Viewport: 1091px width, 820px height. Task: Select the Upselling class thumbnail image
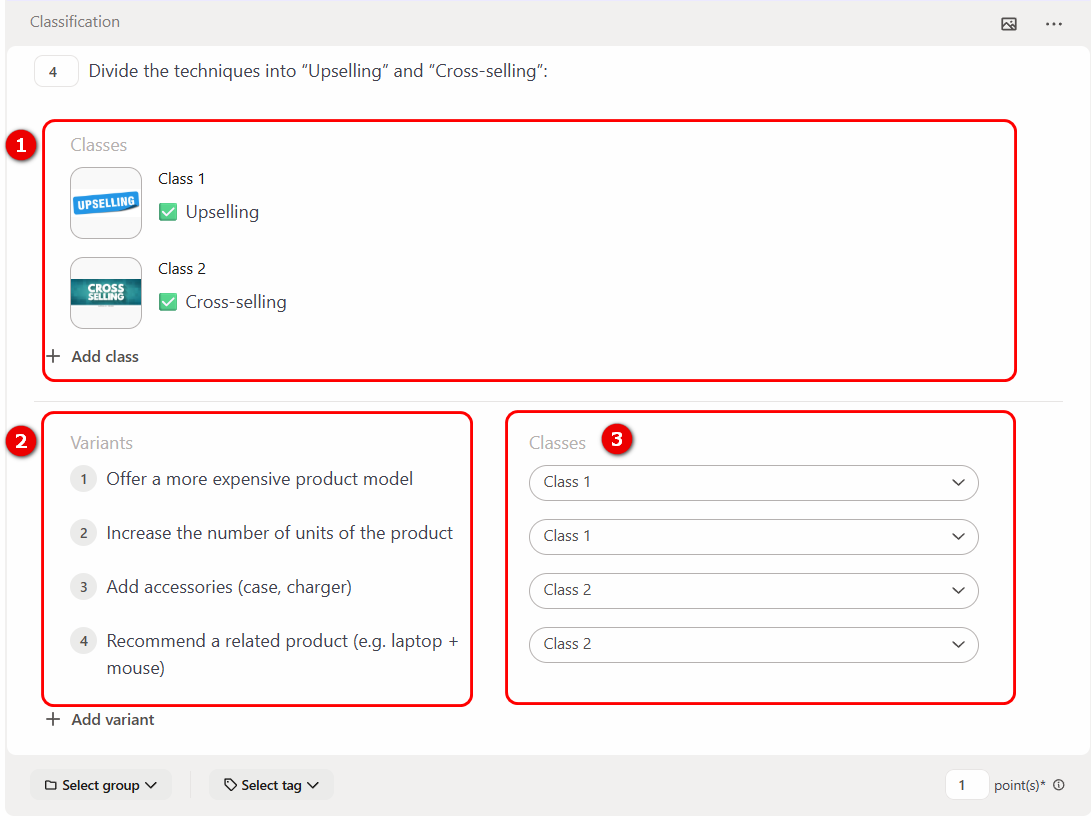pos(106,203)
